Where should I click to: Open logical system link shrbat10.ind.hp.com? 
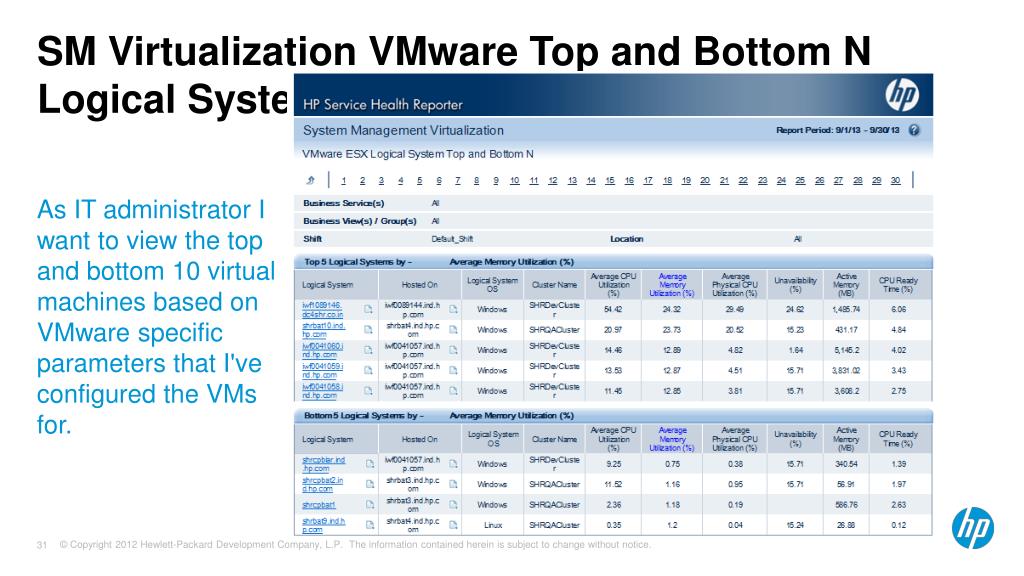[x=323, y=330]
